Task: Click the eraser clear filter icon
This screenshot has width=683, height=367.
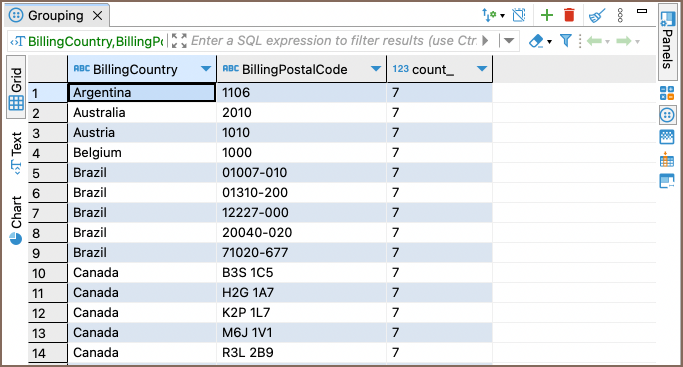Action: click(537, 41)
